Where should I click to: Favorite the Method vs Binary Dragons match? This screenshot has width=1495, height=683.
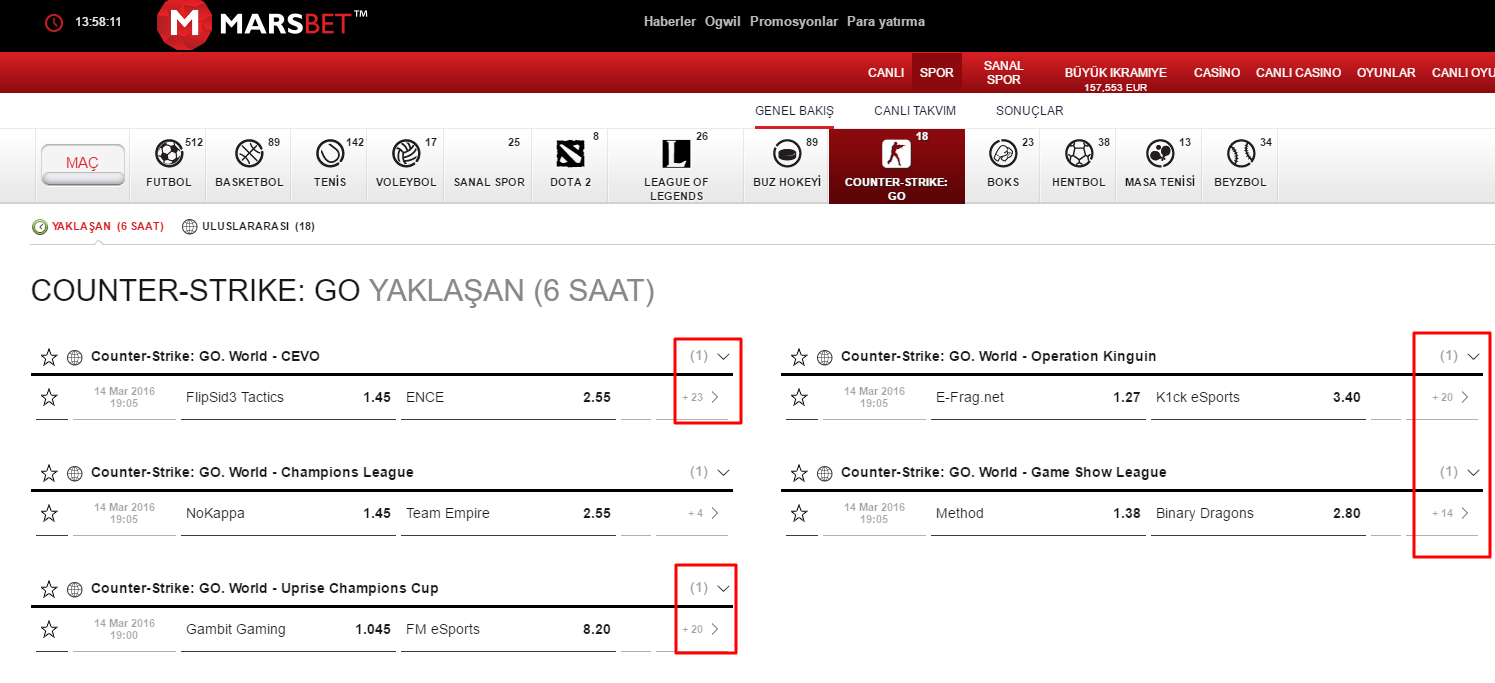click(799, 514)
